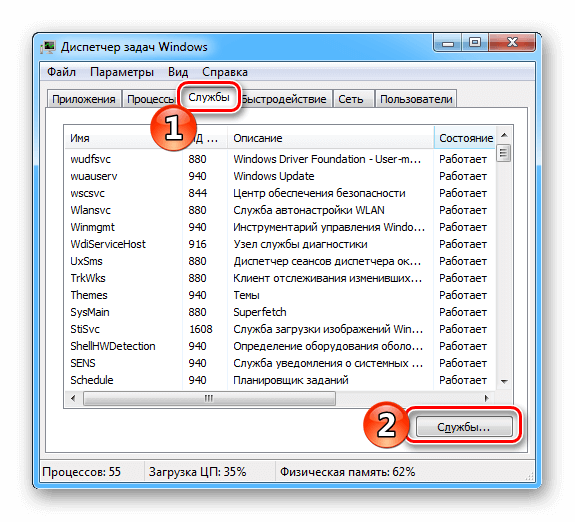The height and width of the screenshot is (522, 575).
Task: Select the TrkWks service row
Action: pos(281,278)
